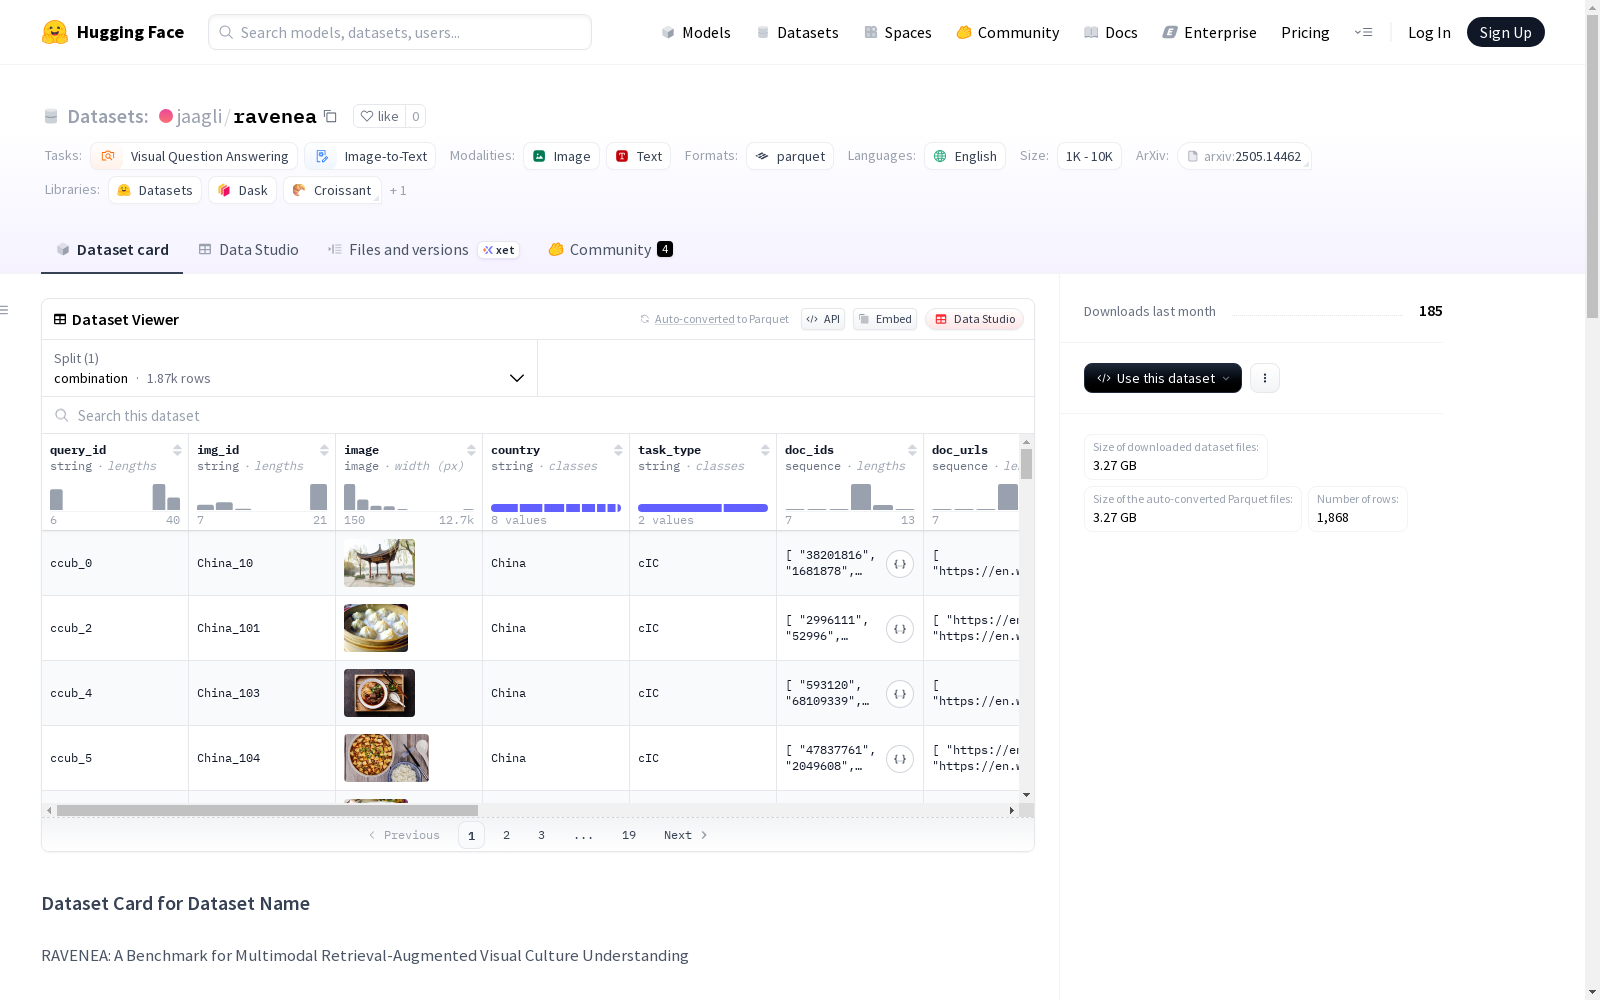Select the English language tag
The image size is (1600, 1000).
[x=965, y=156]
